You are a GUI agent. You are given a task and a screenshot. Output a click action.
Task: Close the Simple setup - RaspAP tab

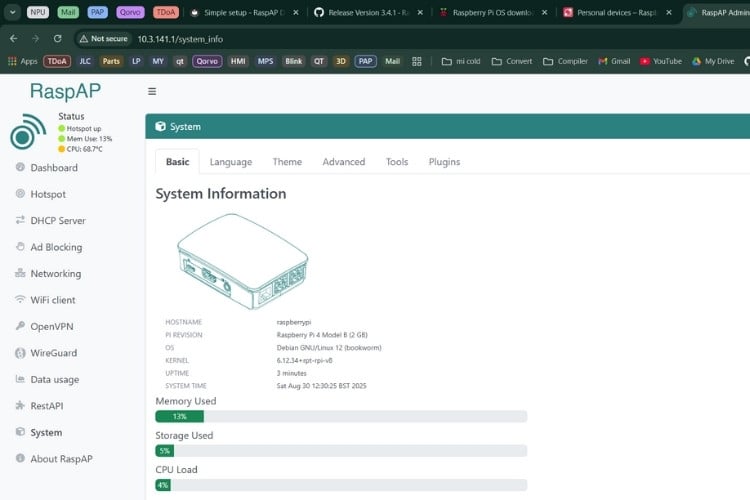[x=296, y=12]
